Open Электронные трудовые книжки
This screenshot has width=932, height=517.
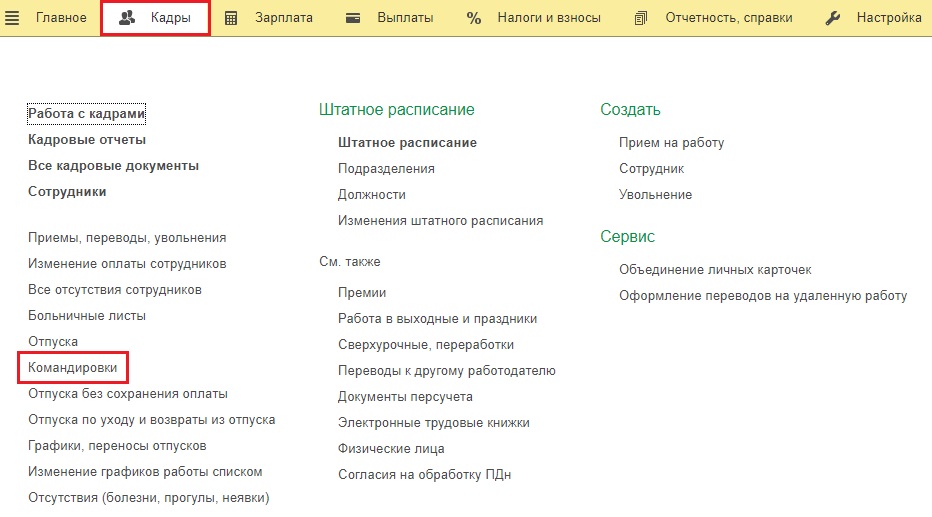click(x=434, y=423)
